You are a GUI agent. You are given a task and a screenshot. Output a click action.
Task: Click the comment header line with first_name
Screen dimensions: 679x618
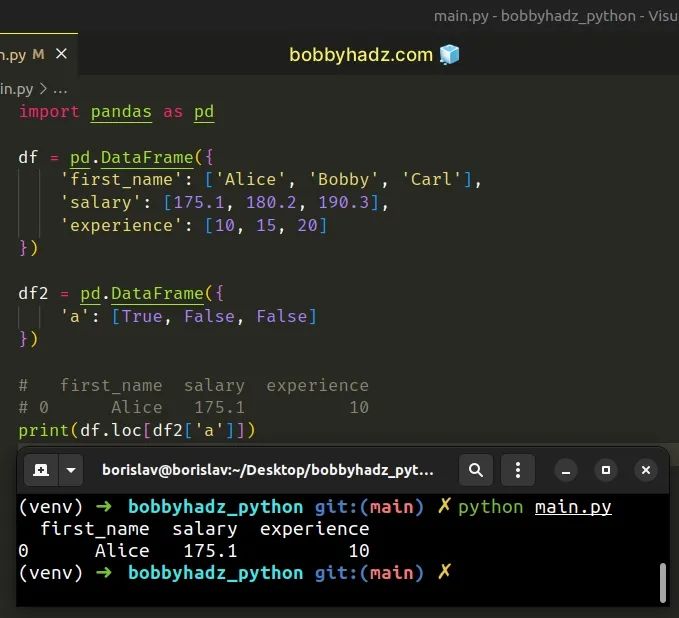pos(194,385)
